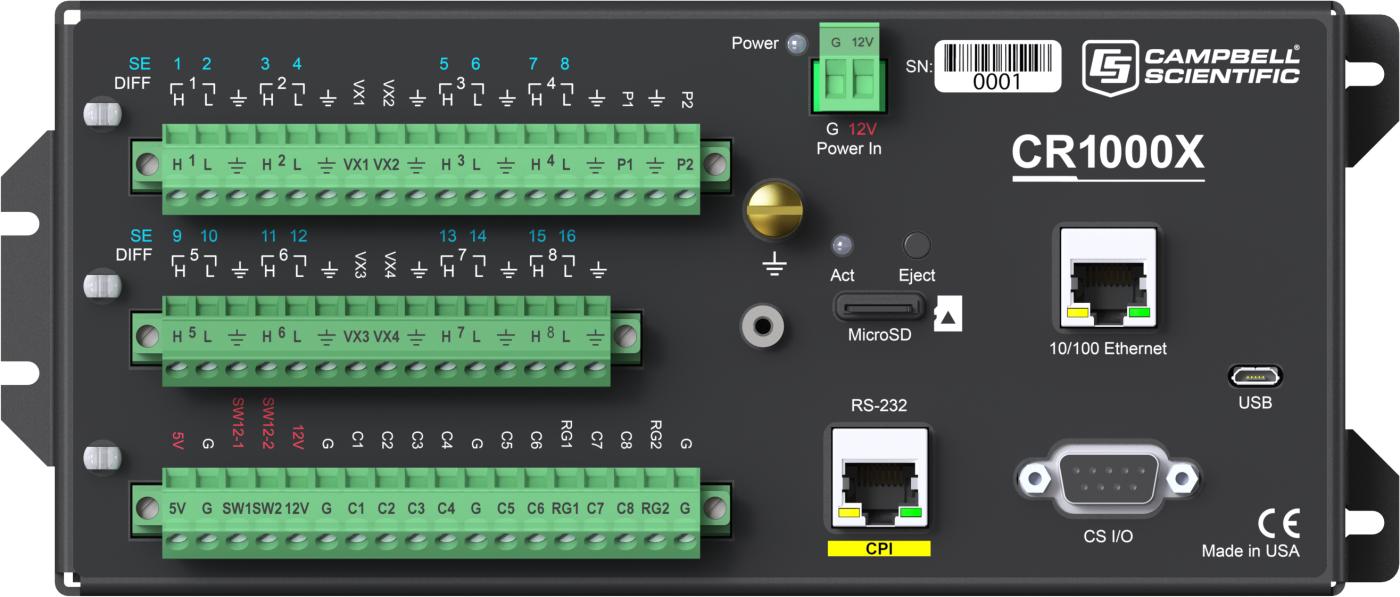
Task: Click the Campbell Scientific logo
Action: [1192, 66]
